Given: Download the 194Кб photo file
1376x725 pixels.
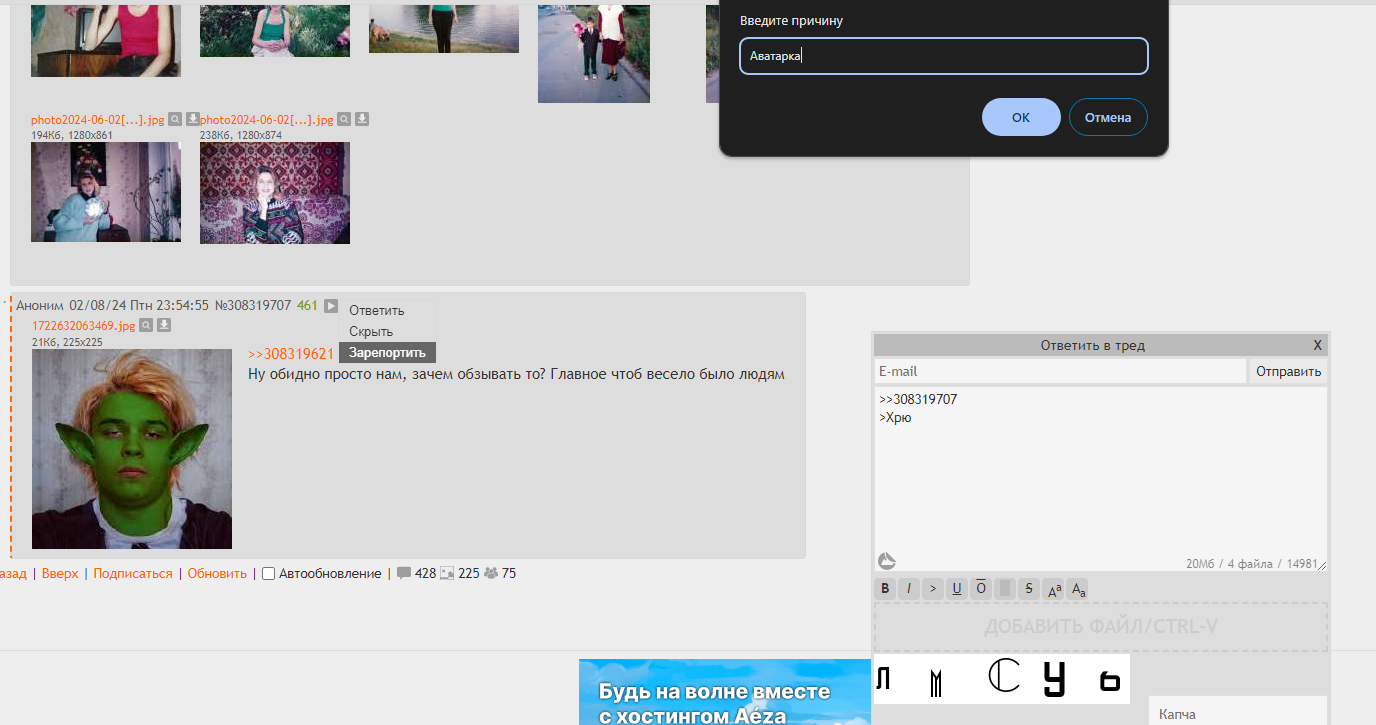Looking at the screenshot, I should (x=193, y=119).
